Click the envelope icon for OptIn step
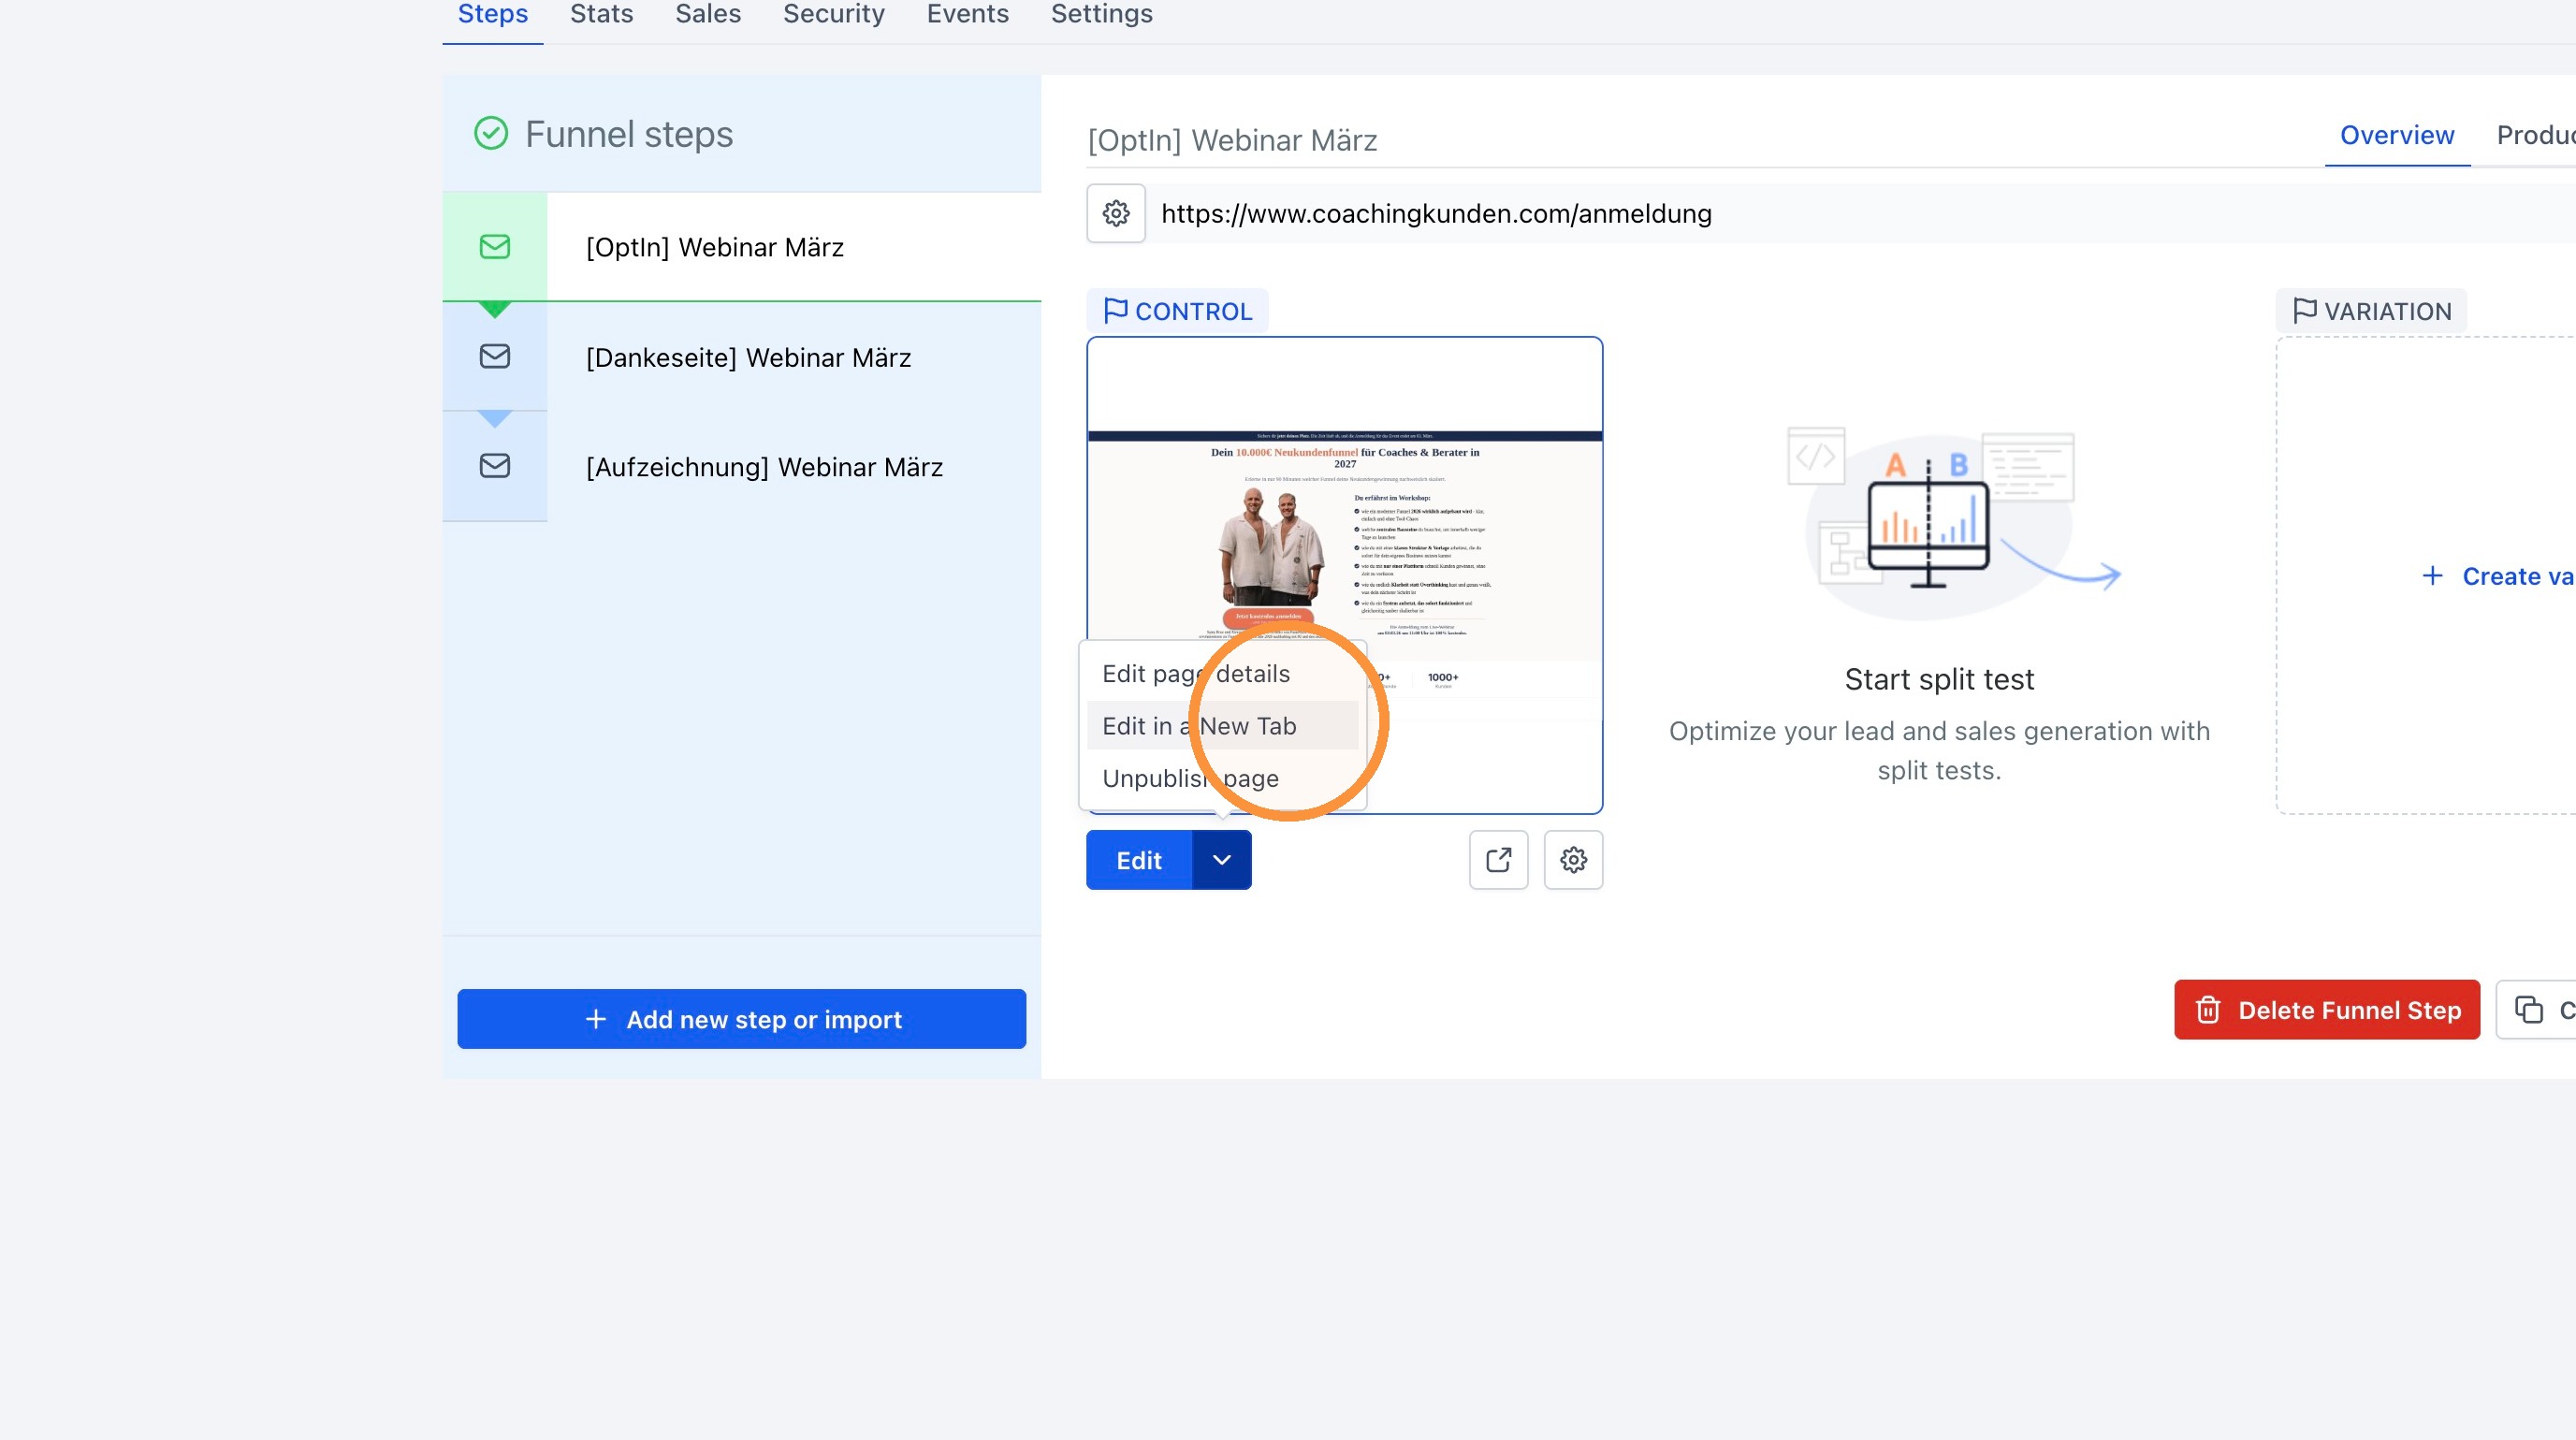The image size is (2576, 1440). point(495,247)
